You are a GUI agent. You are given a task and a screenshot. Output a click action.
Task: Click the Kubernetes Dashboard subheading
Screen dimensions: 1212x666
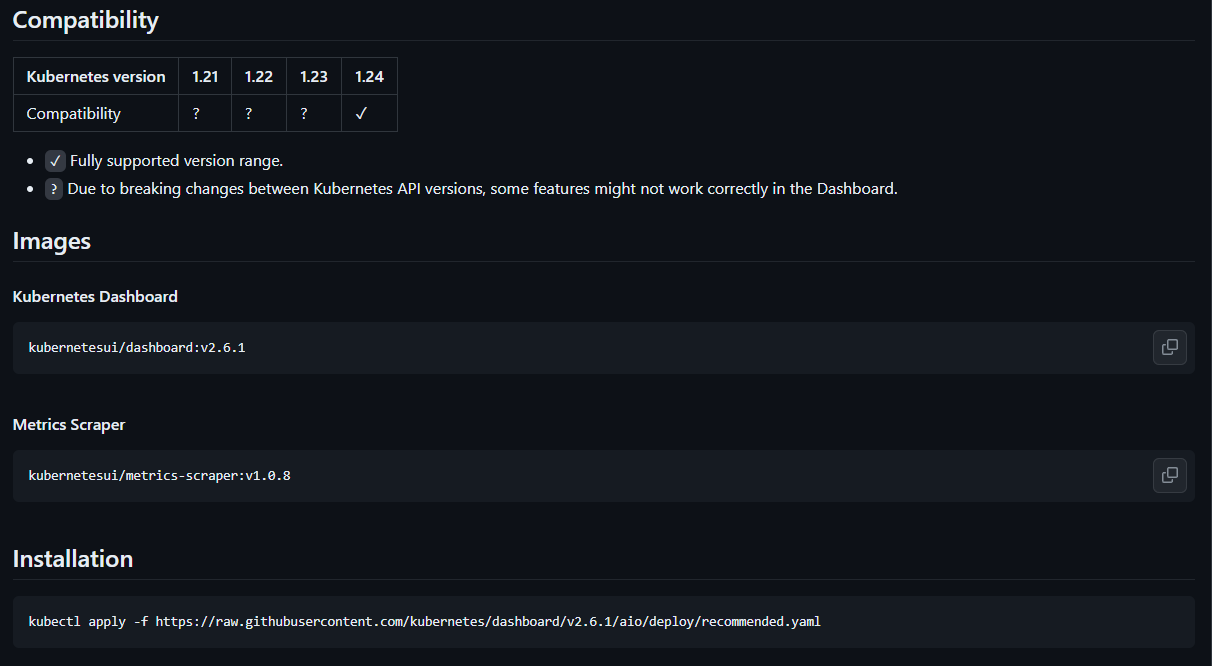pos(95,297)
